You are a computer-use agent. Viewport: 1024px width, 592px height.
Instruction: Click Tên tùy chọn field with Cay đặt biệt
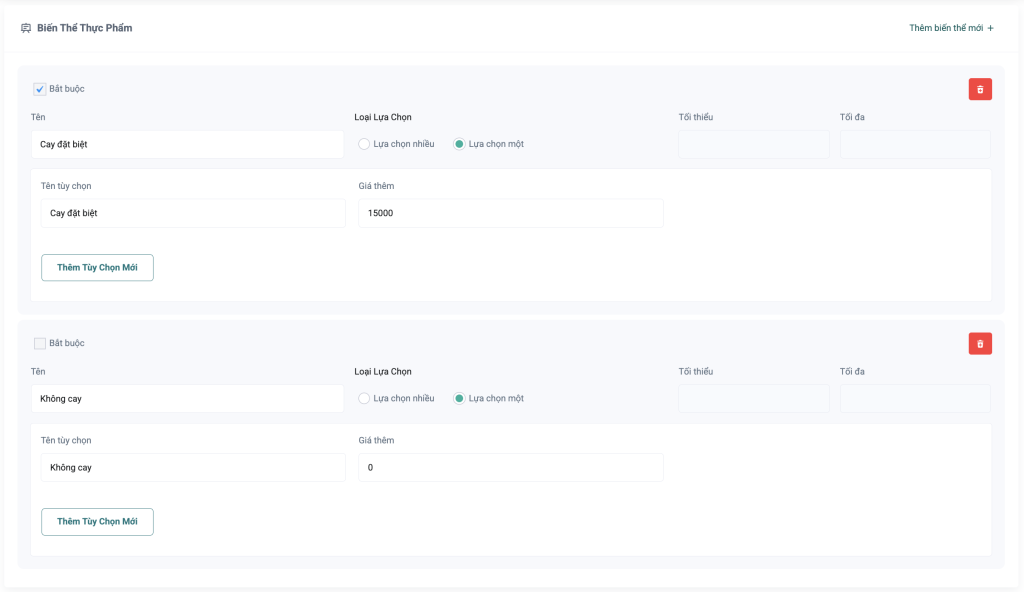pos(193,213)
